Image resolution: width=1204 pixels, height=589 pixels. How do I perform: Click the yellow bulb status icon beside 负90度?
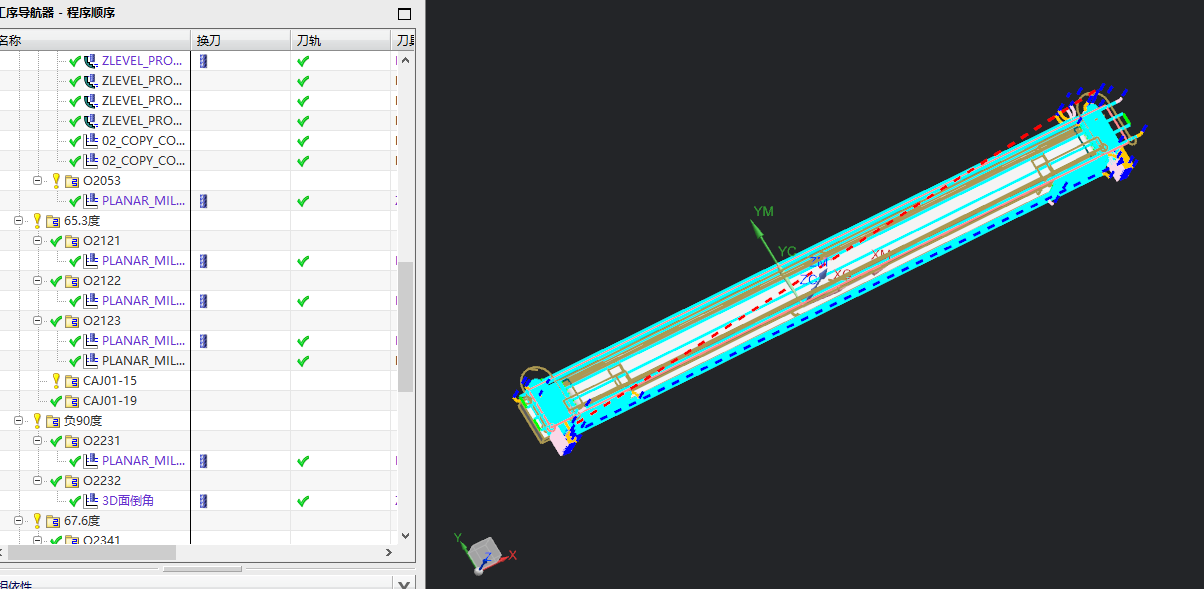[x=37, y=421]
